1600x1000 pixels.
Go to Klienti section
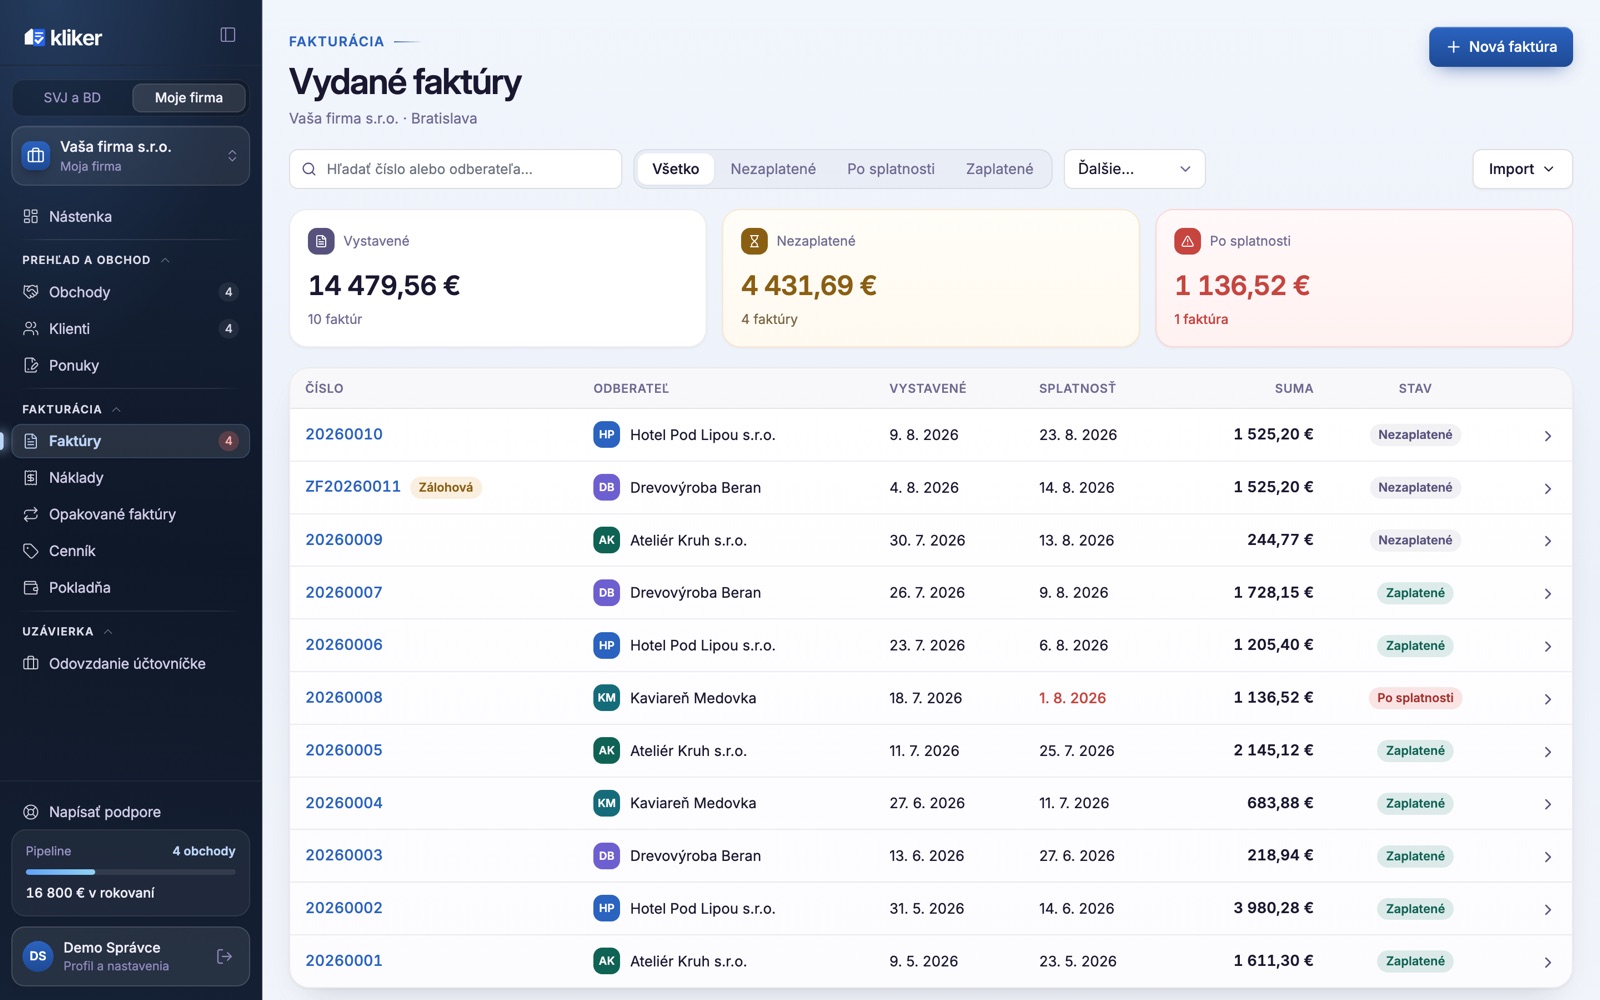pyautogui.click(x=130, y=328)
